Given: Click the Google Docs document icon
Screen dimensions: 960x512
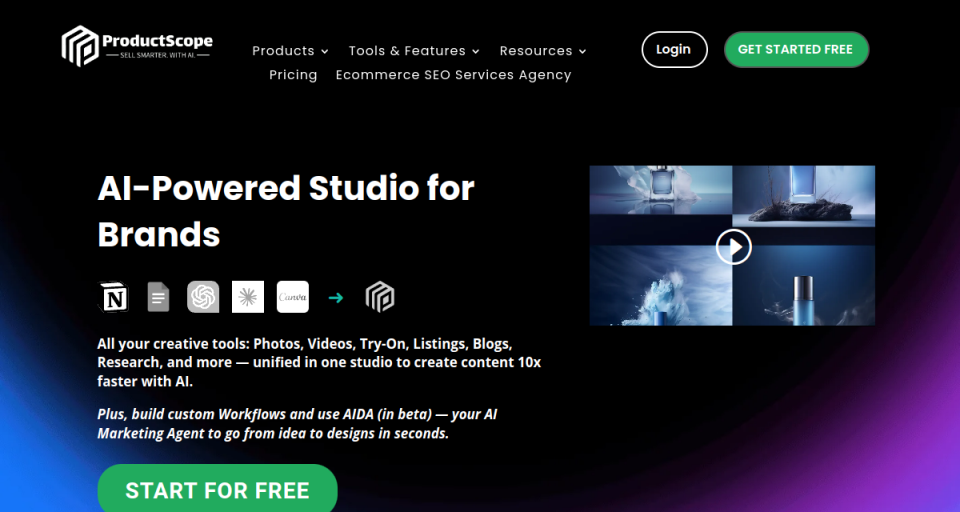Looking at the screenshot, I should pos(158,297).
